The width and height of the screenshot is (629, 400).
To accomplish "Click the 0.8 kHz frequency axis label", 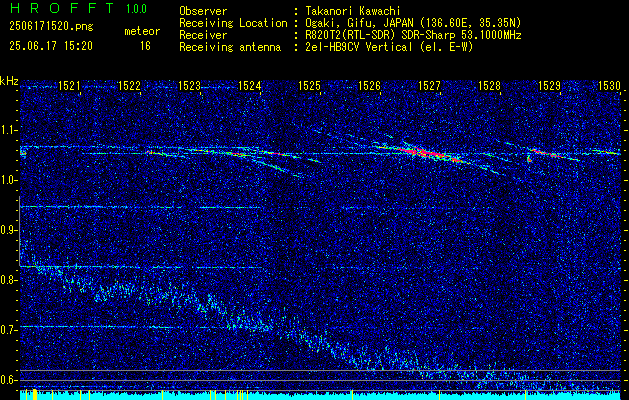I will [7, 280].
